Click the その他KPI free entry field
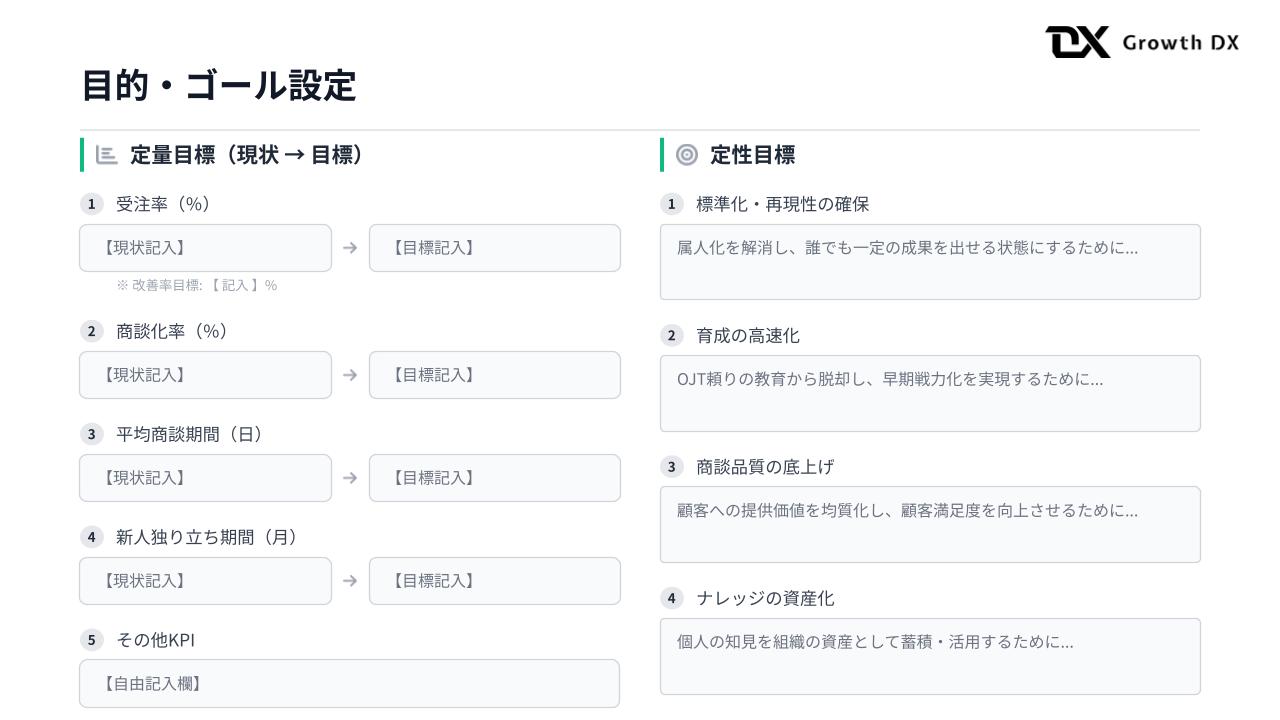Screen dimensions: 1280x720 coord(349,684)
